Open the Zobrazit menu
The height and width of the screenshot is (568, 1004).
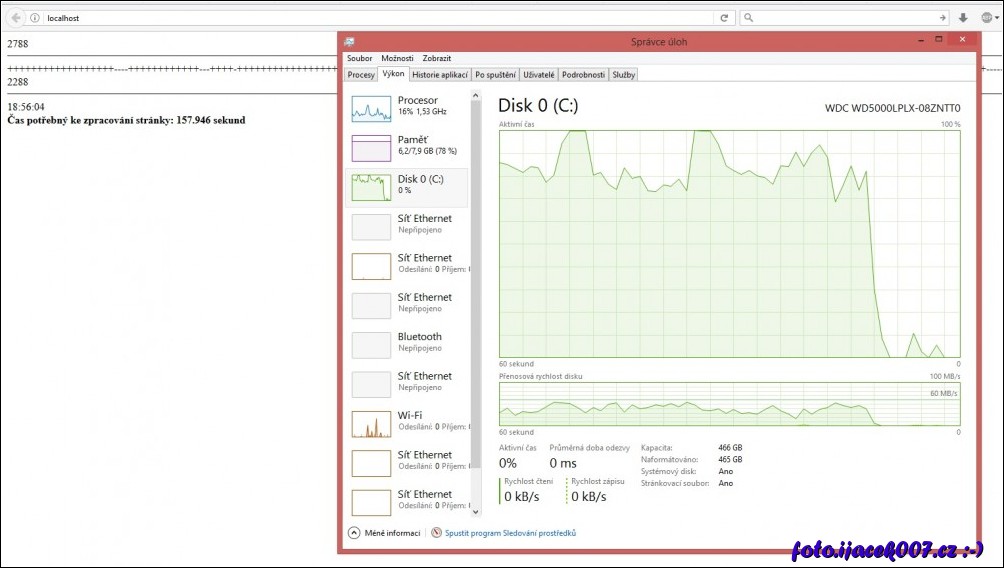coord(436,59)
